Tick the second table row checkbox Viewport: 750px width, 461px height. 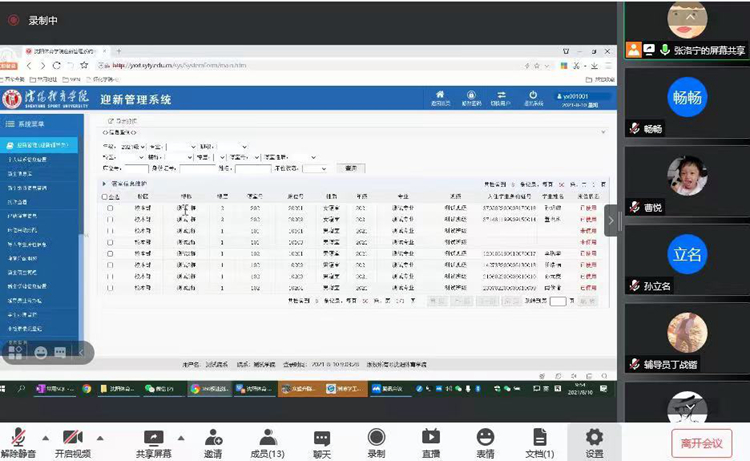pyautogui.click(x=109, y=220)
